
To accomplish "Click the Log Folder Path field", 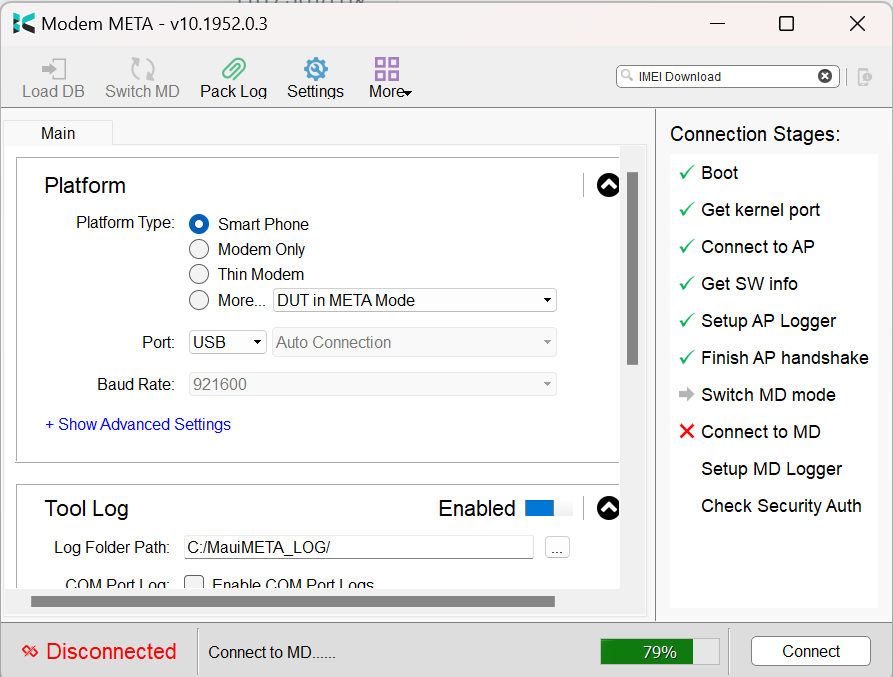I will point(358,547).
